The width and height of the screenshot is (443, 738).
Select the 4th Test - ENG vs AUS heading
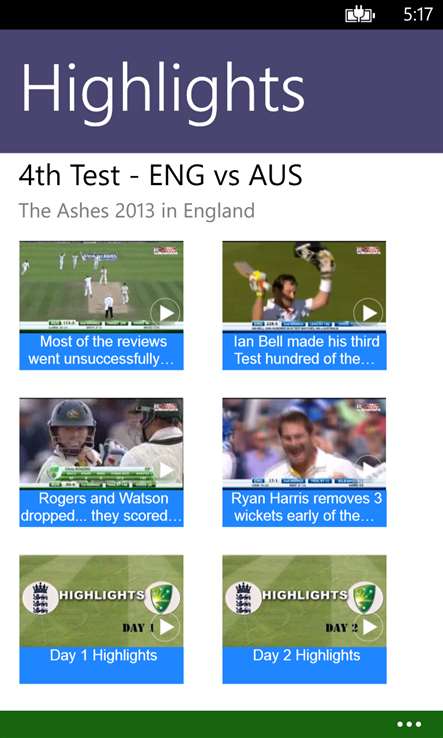click(161, 176)
